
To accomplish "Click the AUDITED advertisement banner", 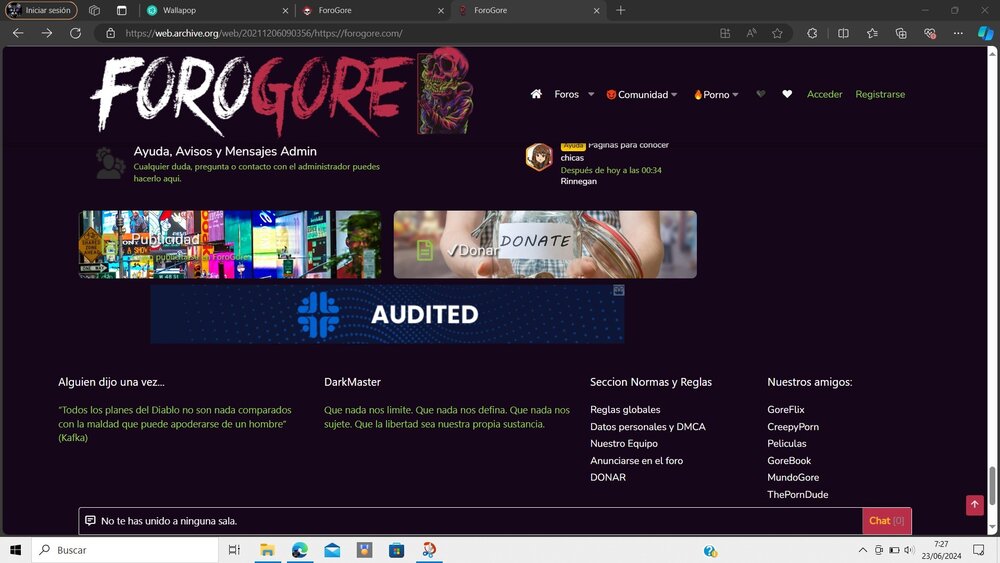I will tap(387, 314).
